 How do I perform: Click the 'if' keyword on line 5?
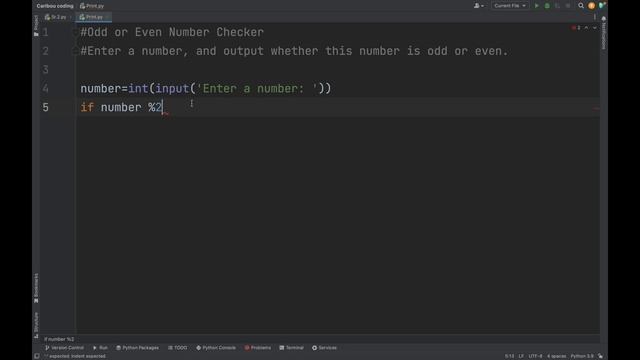pyautogui.click(x=87, y=107)
